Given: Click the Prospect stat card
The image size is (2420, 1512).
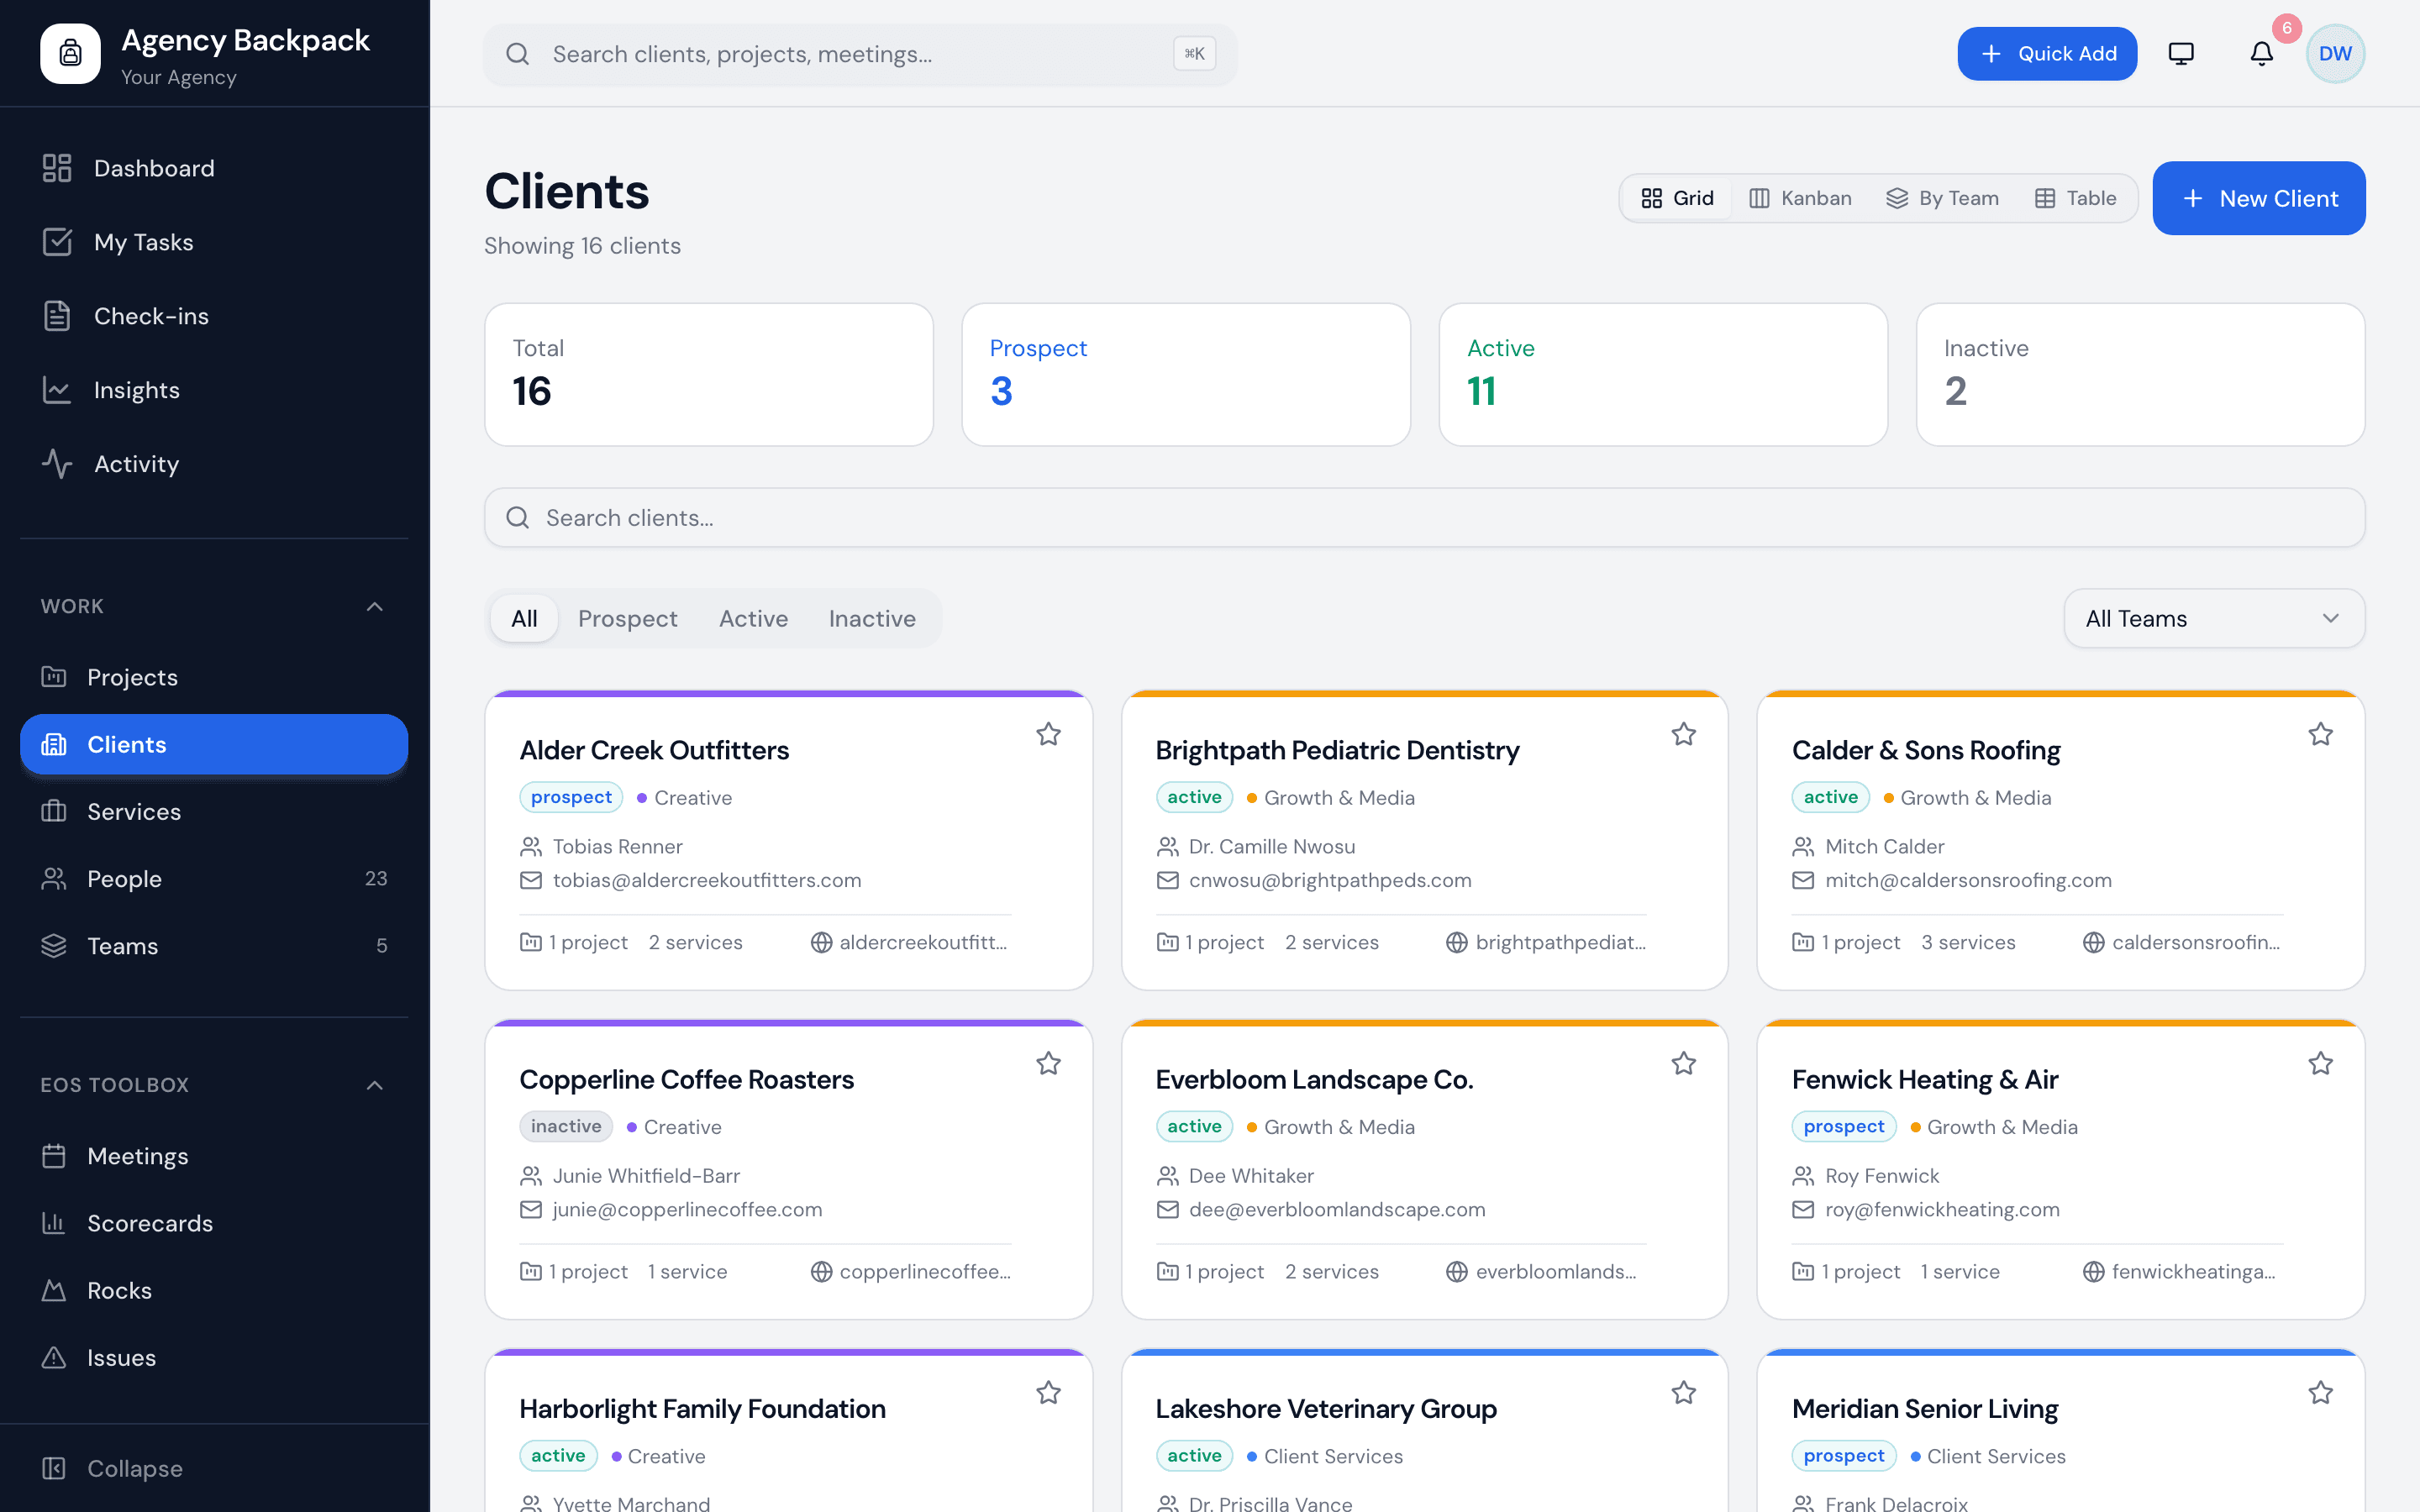Looking at the screenshot, I should tap(1186, 374).
